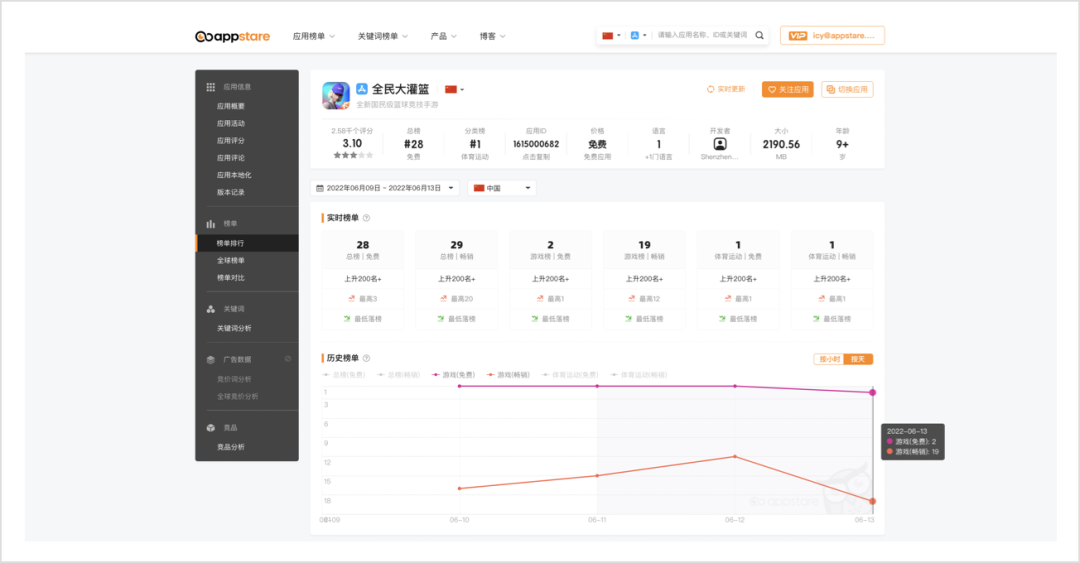Open 全球竞价分析 in sidebar
The width and height of the screenshot is (1080, 563).
(x=238, y=396)
